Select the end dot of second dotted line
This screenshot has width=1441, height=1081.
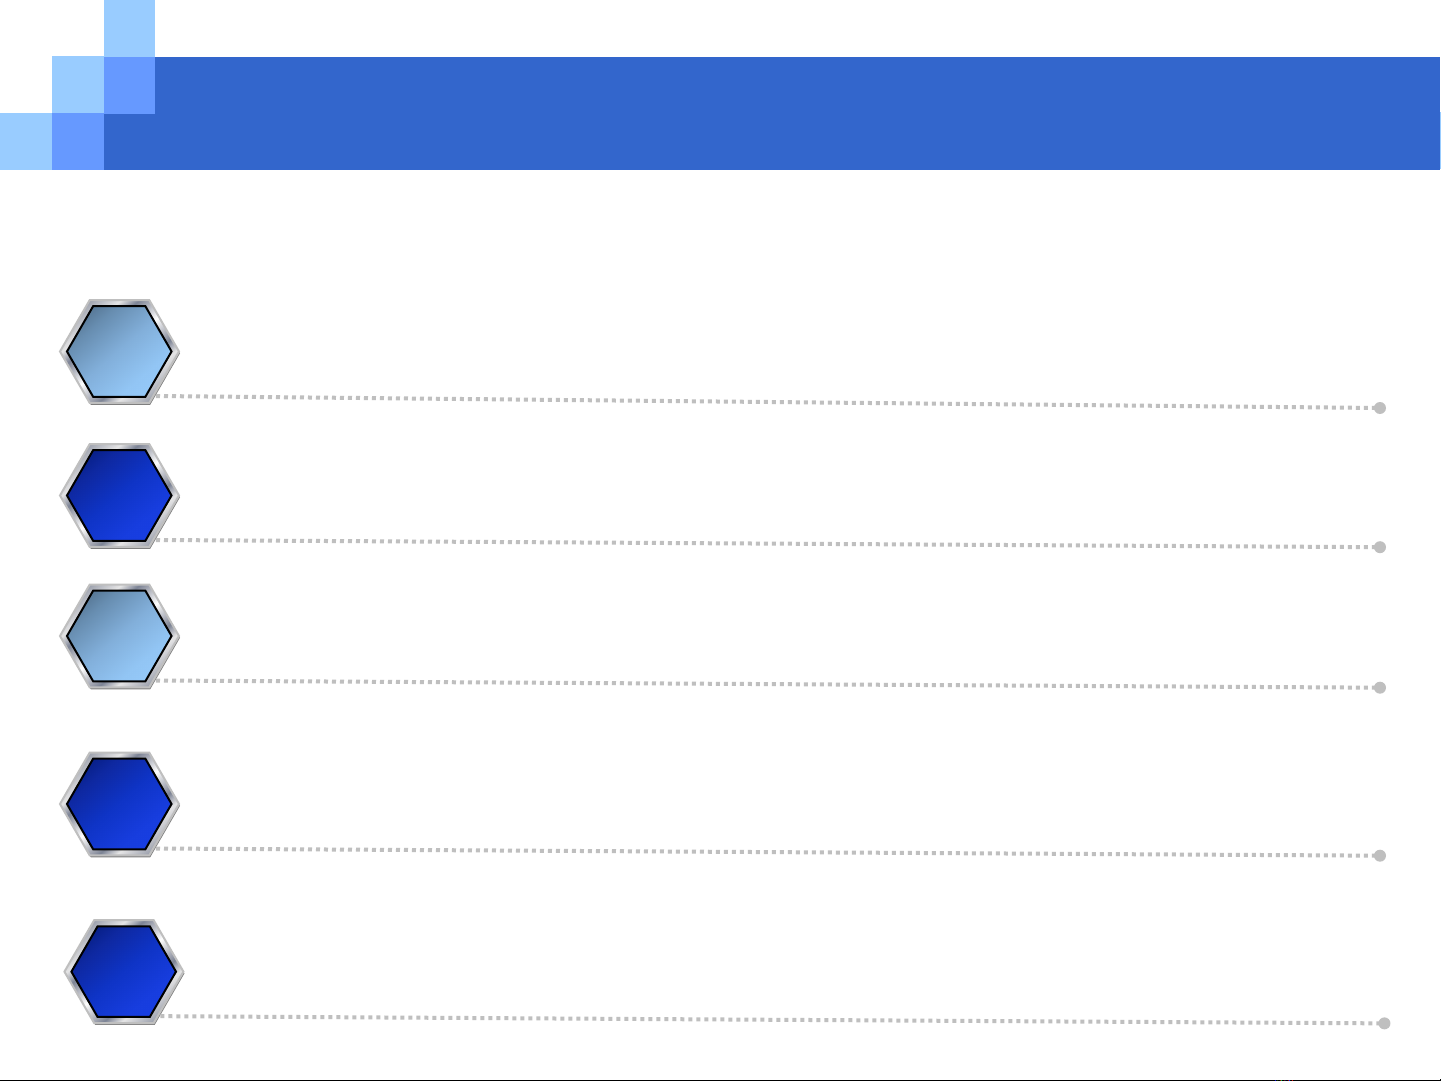1380,547
